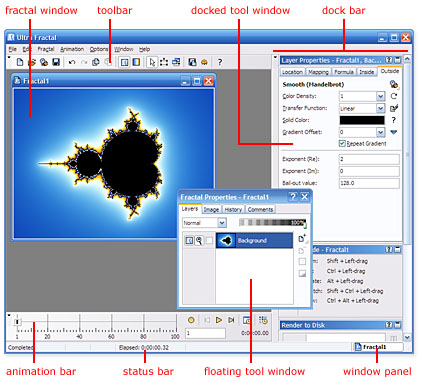Click the New document toolbar icon
This screenshot has width=422, height=381.
(20, 62)
